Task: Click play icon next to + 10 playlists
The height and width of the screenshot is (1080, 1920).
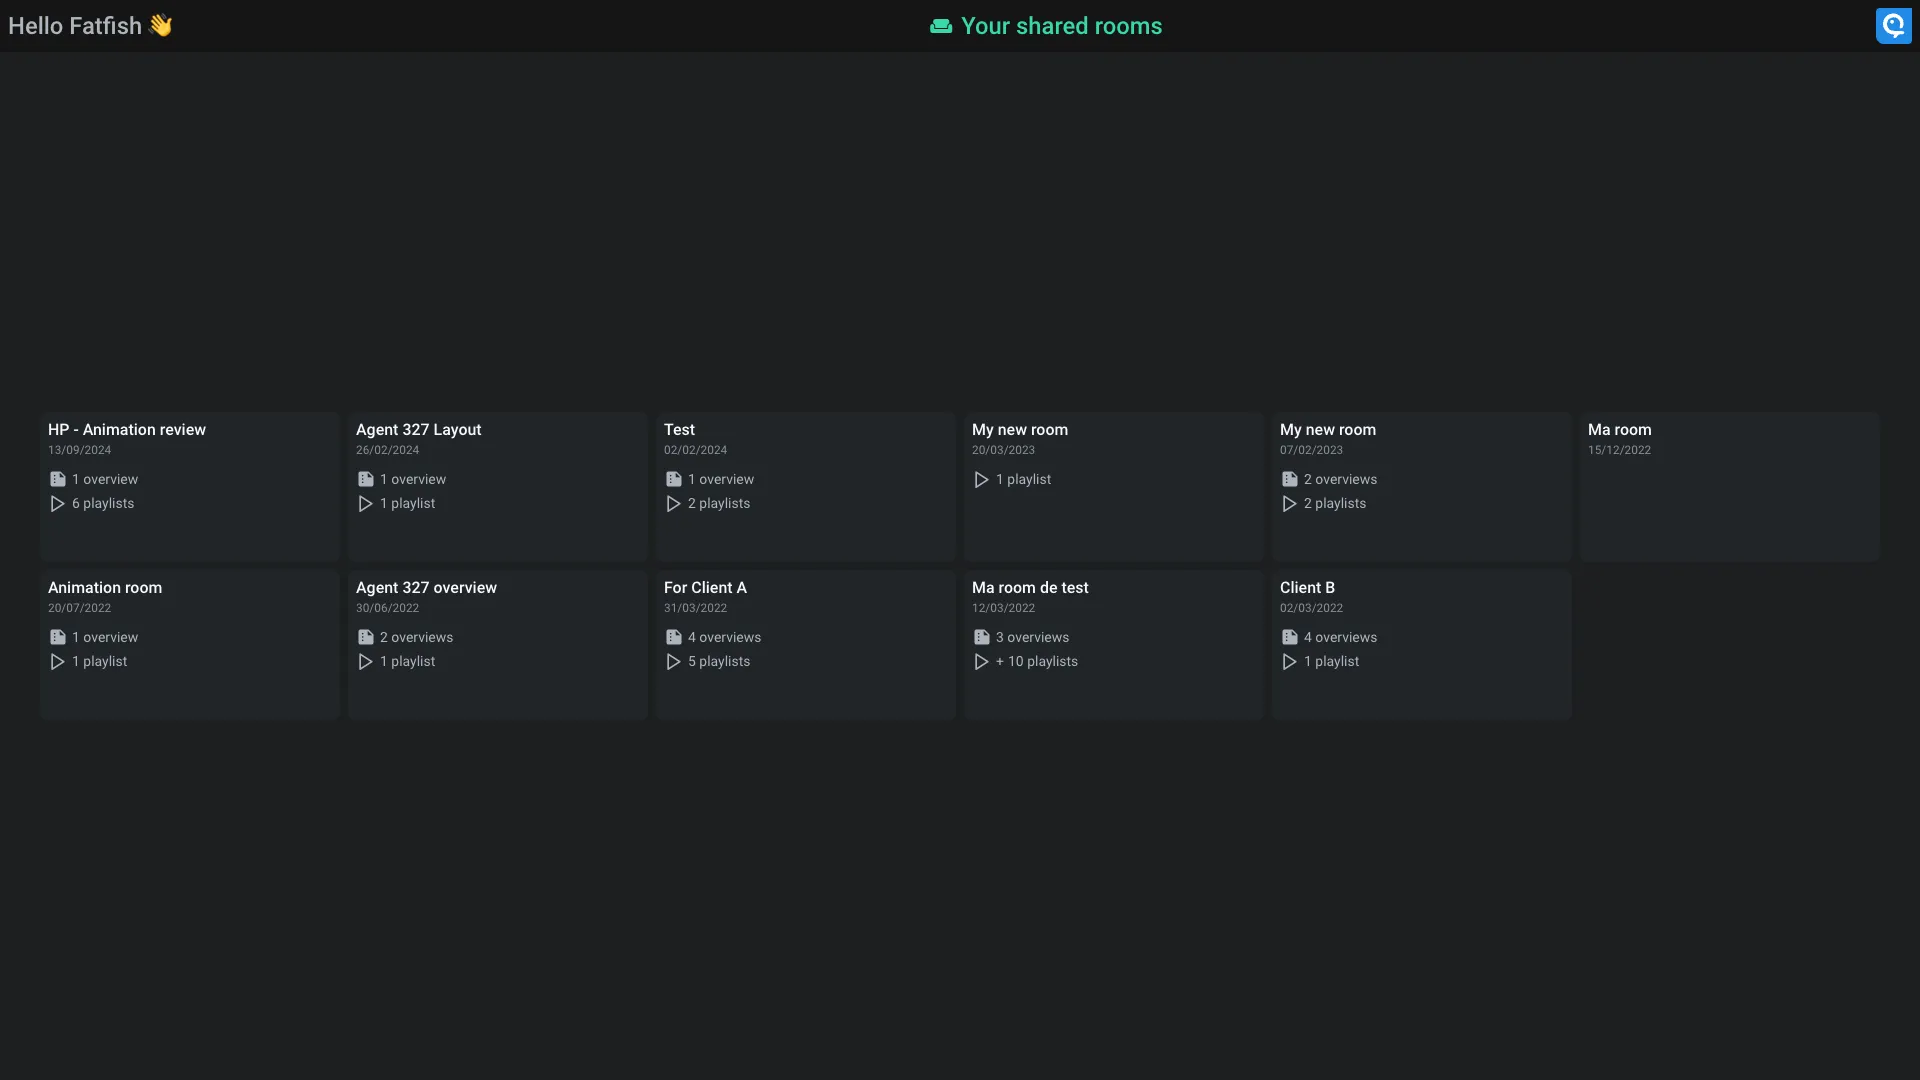Action: tap(981, 662)
